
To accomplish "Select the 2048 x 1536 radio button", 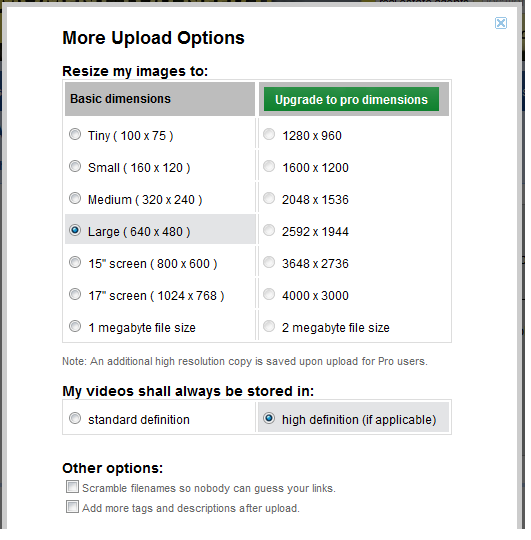I will pyautogui.click(x=269, y=198).
